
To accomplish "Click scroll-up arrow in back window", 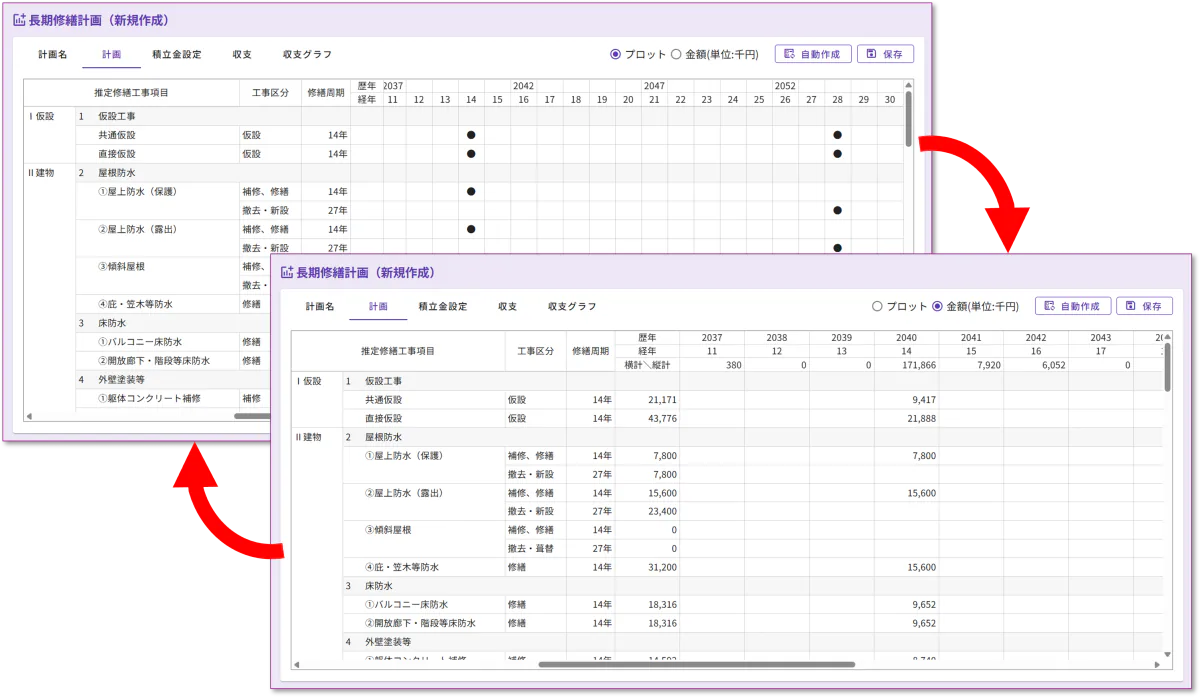I will click(909, 85).
